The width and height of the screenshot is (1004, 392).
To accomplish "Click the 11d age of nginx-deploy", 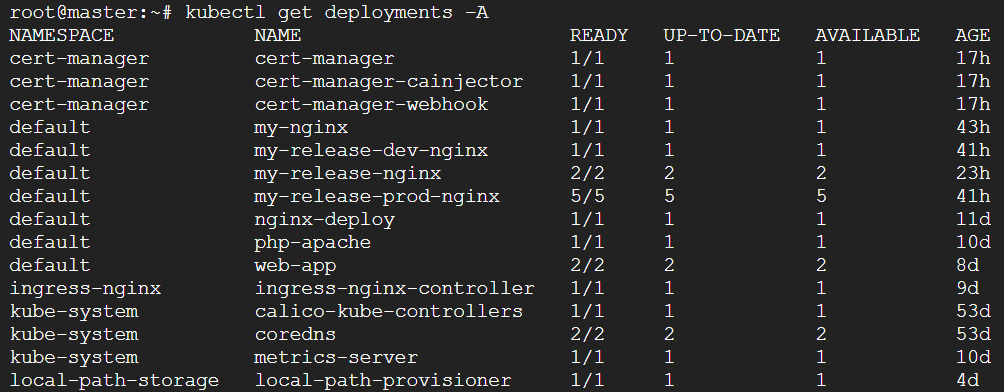I will 972,220.
